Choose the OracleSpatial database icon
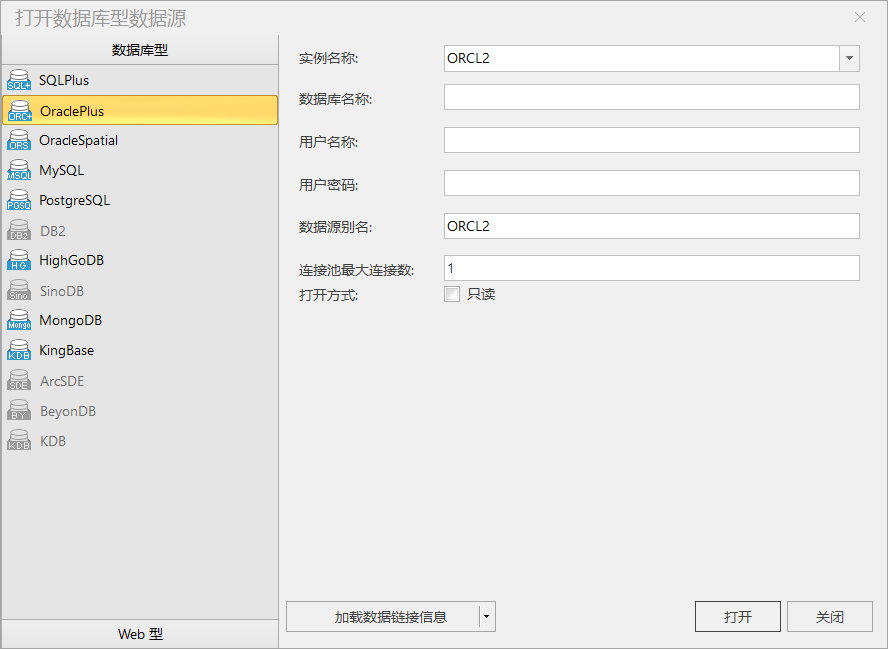The width and height of the screenshot is (888, 649). pos(19,140)
